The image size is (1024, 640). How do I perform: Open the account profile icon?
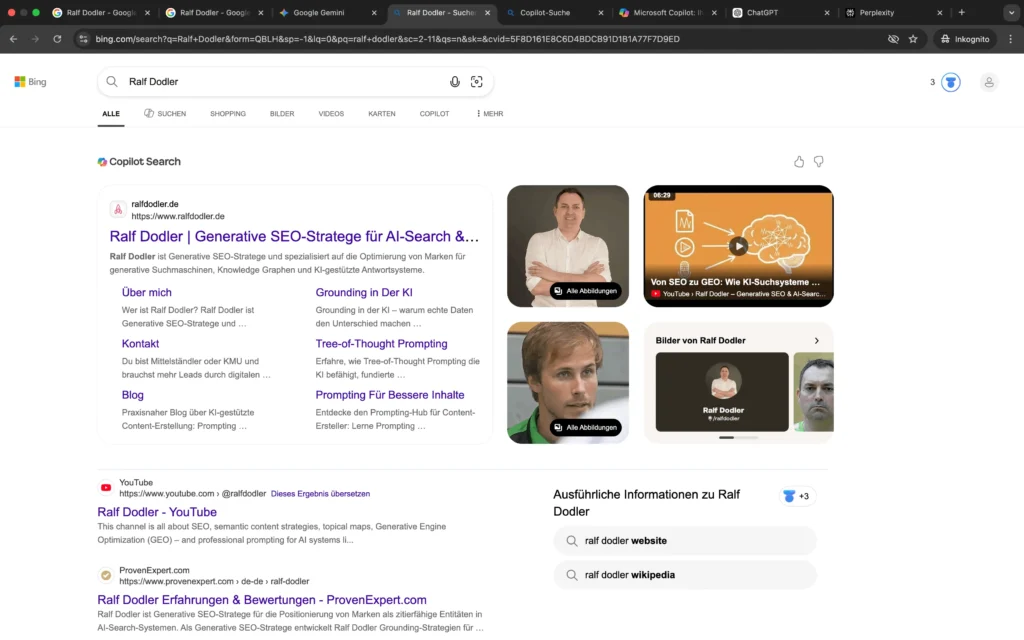coord(989,82)
